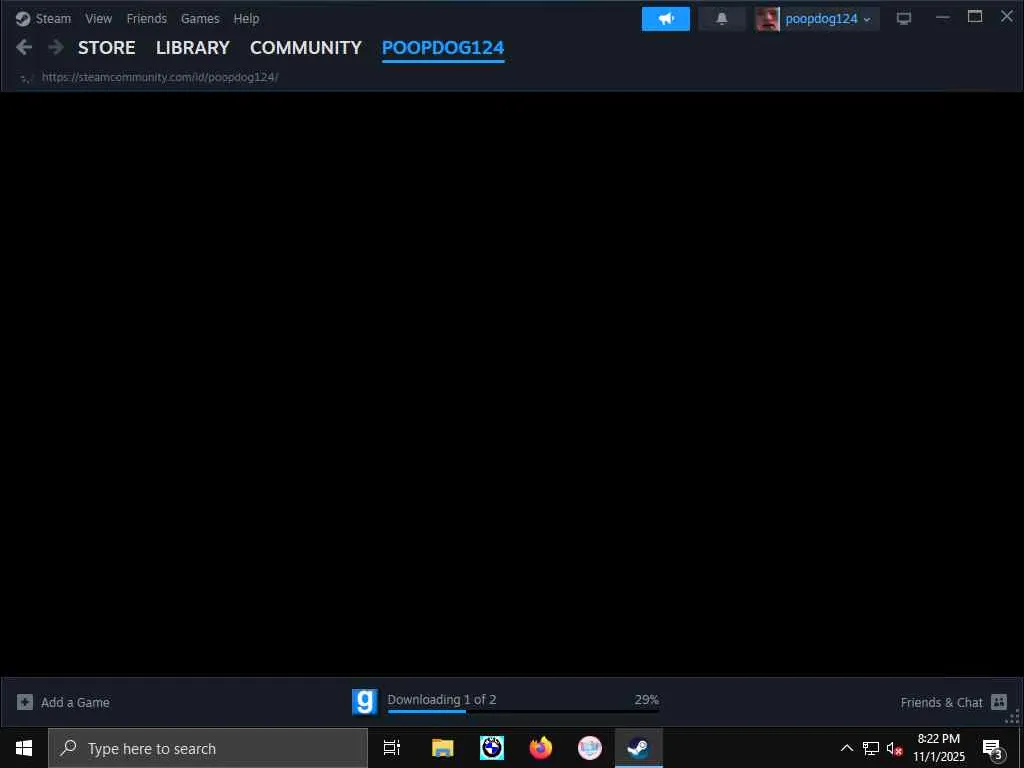Open Task View on the taskbar
Screen dimensions: 1024x768
[392, 748]
